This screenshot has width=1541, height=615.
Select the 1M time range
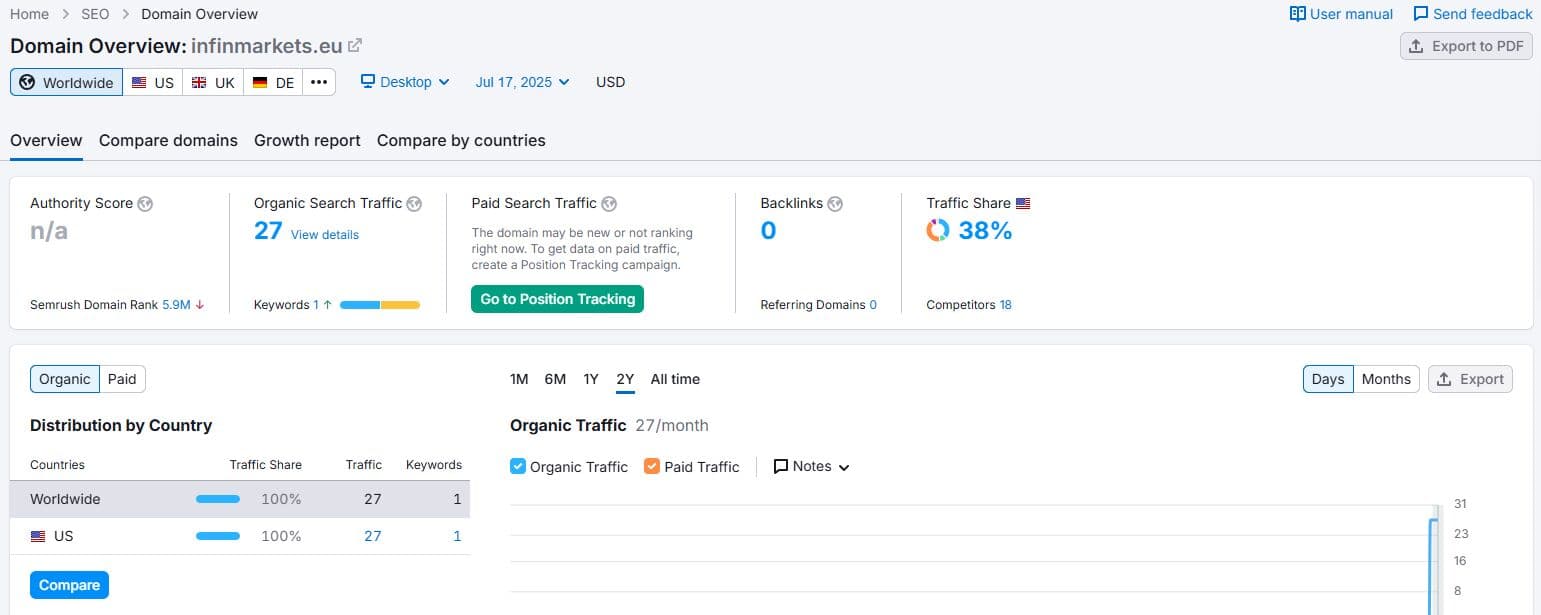[x=519, y=379]
